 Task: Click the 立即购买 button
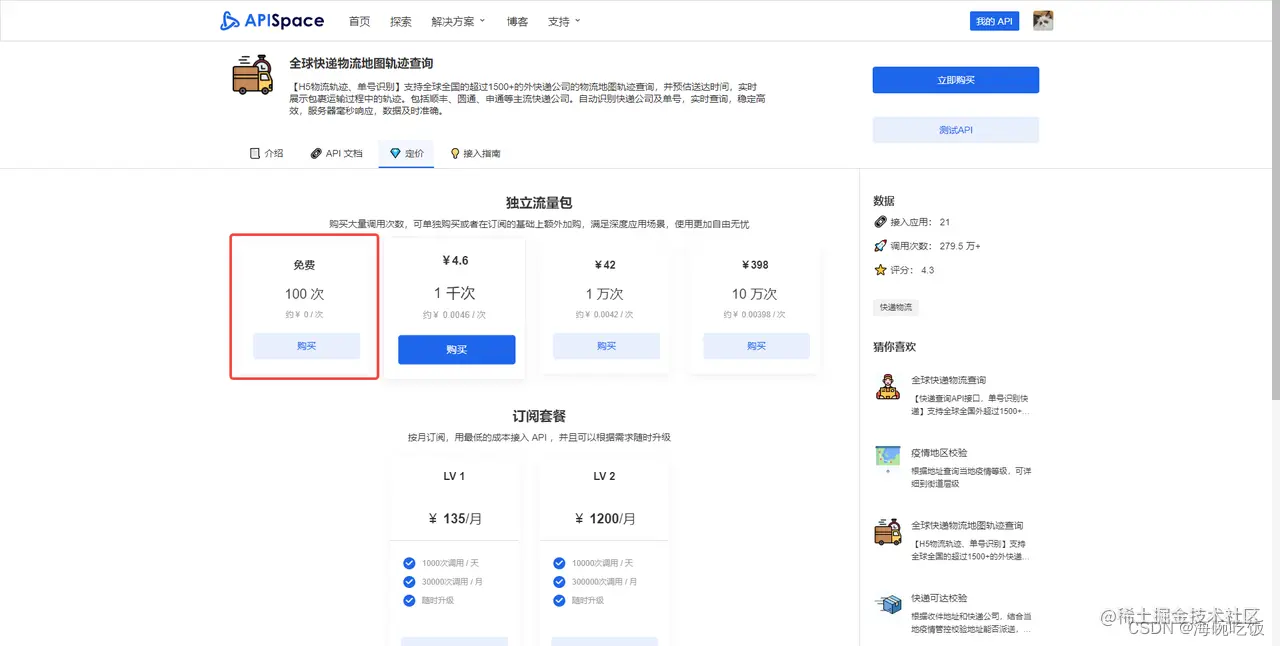point(955,80)
